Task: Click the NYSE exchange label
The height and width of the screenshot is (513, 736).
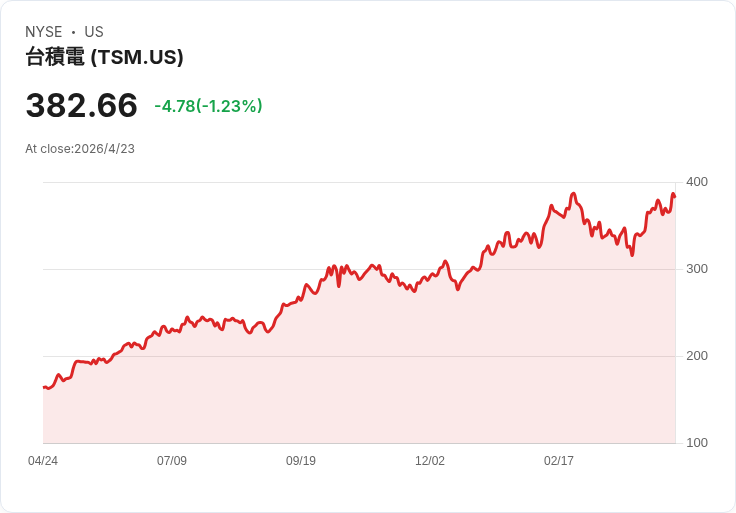Action: click(x=44, y=32)
